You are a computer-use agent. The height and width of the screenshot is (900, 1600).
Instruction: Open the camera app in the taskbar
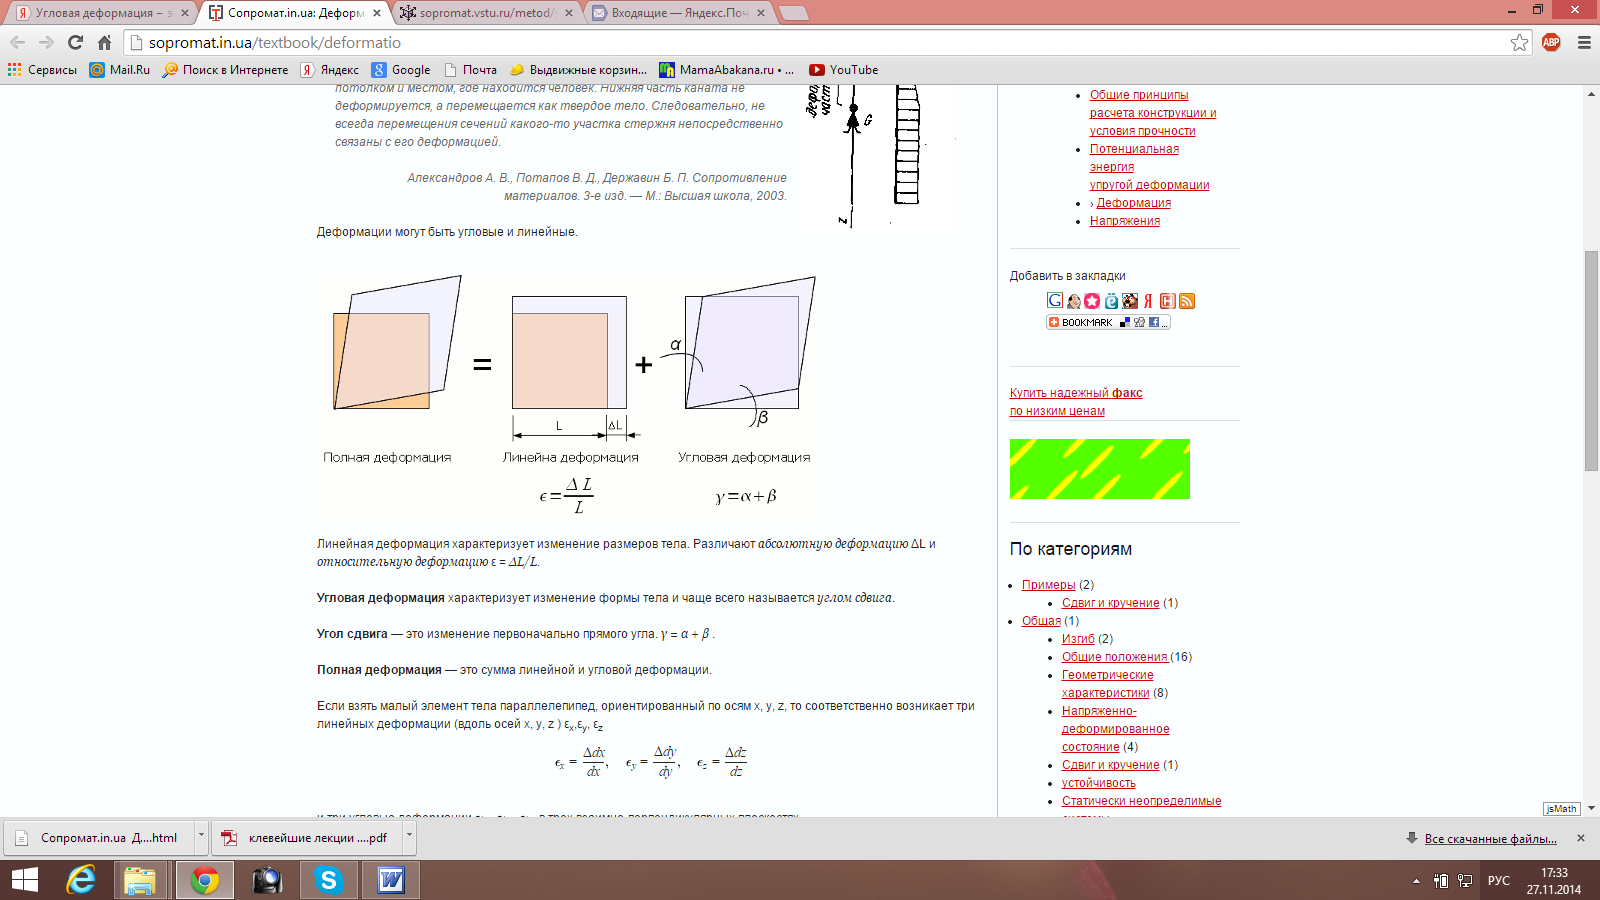click(x=266, y=880)
